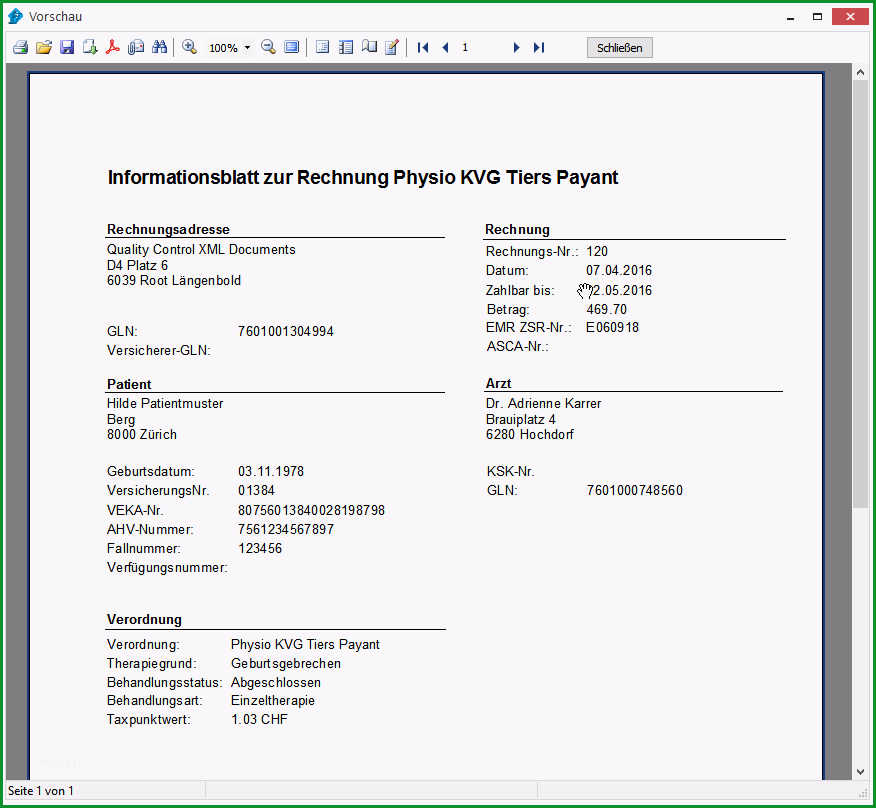The height and width of the screenshot is (808, 876).
Task: Open Find with the binoculars icon
Action: (159, 47)
